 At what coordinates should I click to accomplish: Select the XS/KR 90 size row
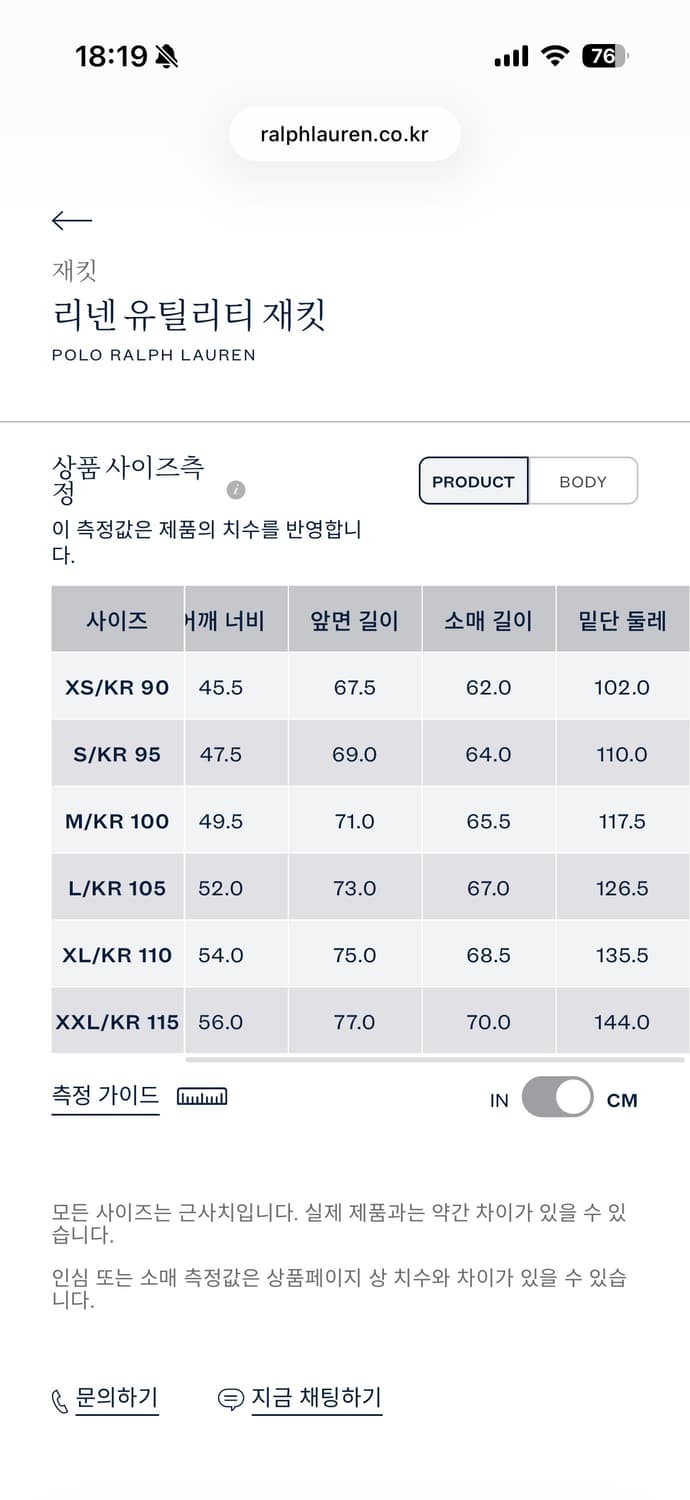[116, 687]
